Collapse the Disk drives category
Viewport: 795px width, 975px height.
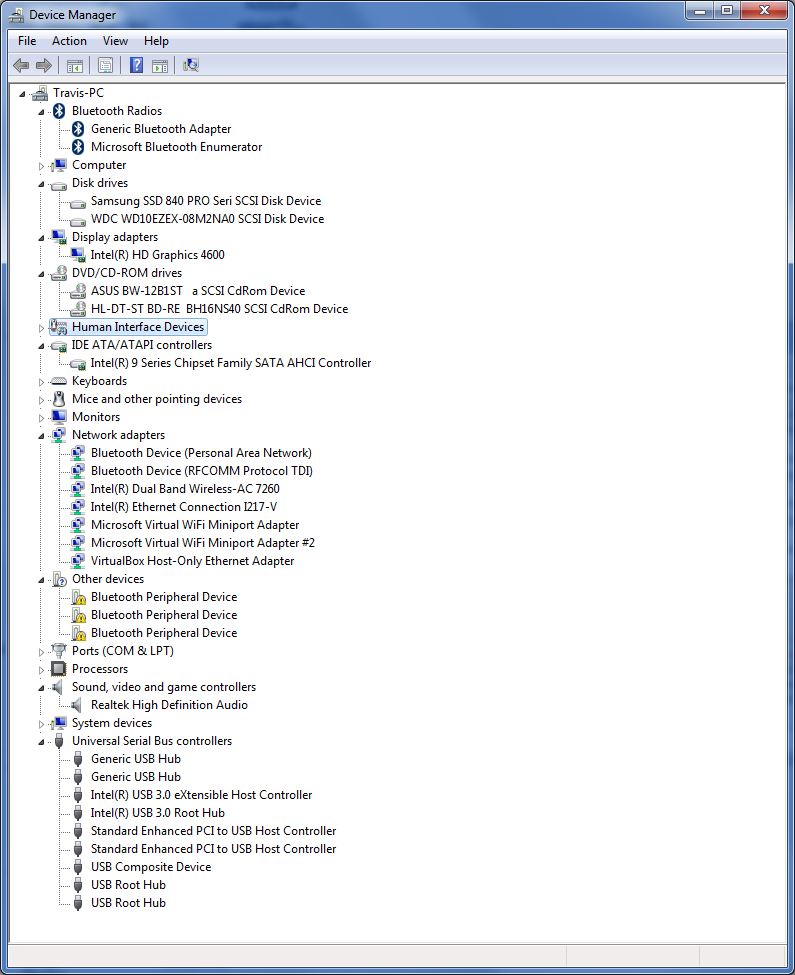[41, 184]
